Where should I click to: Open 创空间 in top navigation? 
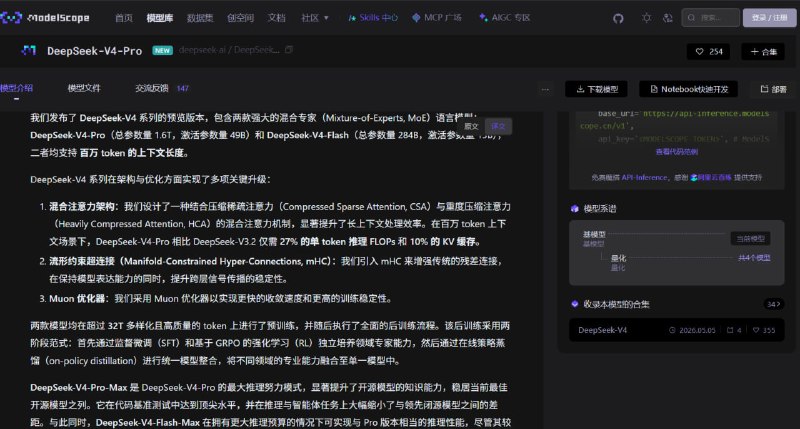click(x=240, y=18)
